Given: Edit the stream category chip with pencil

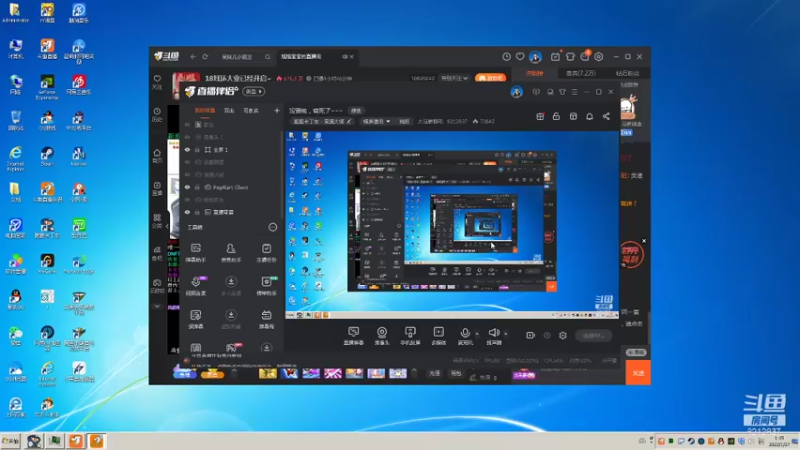Looking at the screenshot, I should tap(321, 121).
